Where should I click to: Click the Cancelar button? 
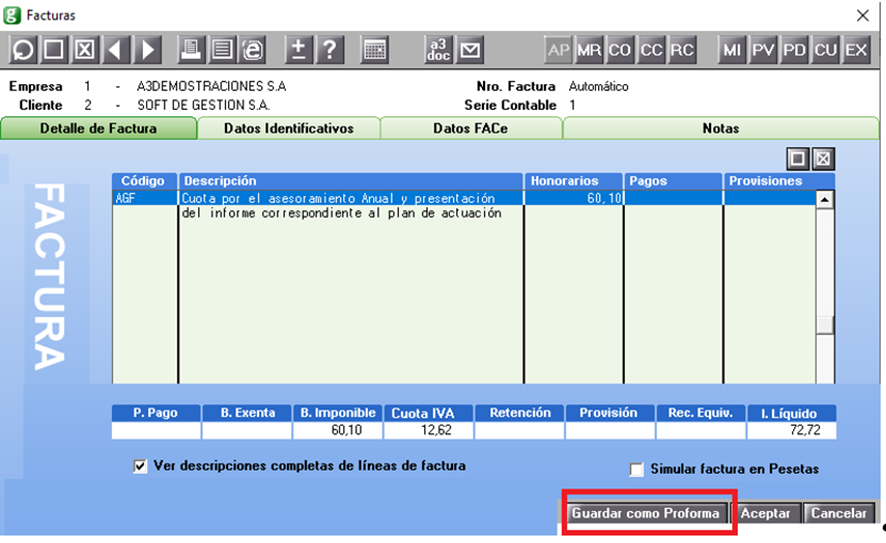(x=839, y=513)
